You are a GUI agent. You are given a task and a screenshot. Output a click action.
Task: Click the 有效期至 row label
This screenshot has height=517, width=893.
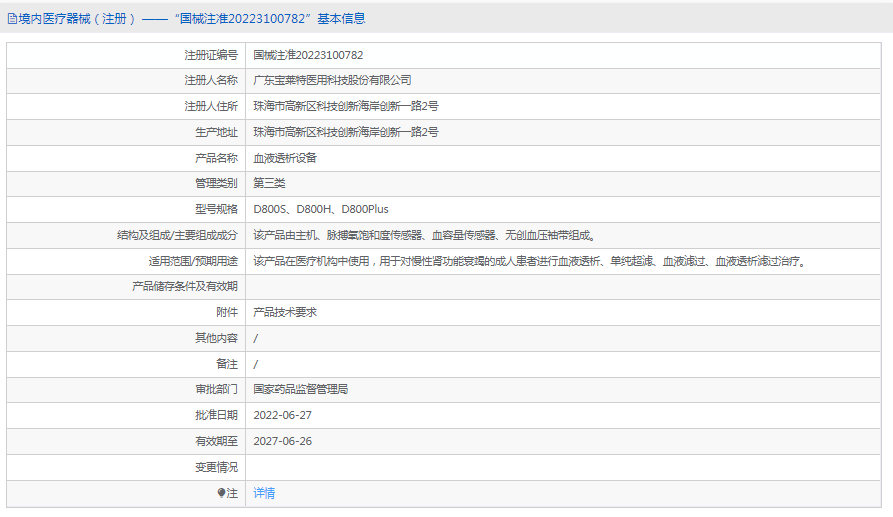(216, 441)
